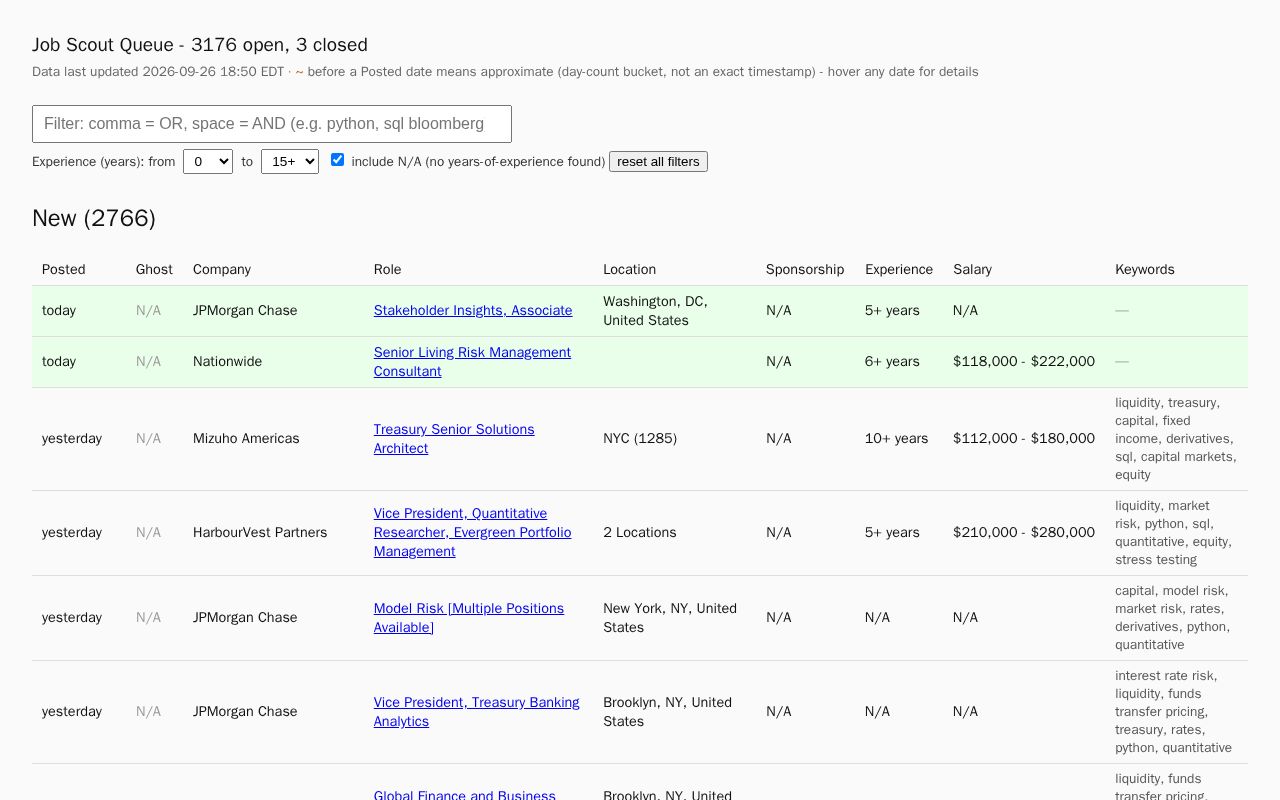Click the $118,000 - $222,000 salary cell
The image size is (1280, 800).
(1024, 361)
